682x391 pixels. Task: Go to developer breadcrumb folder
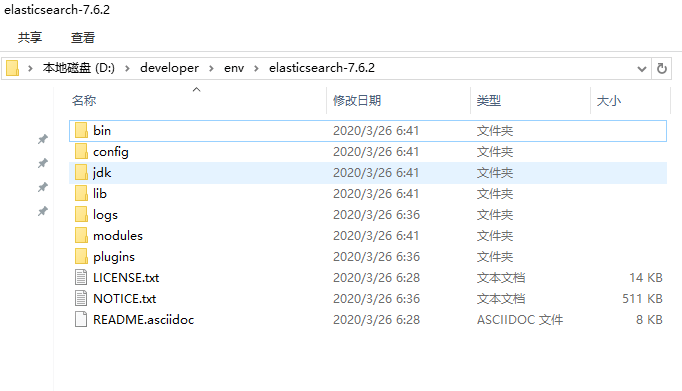[169, 68]
